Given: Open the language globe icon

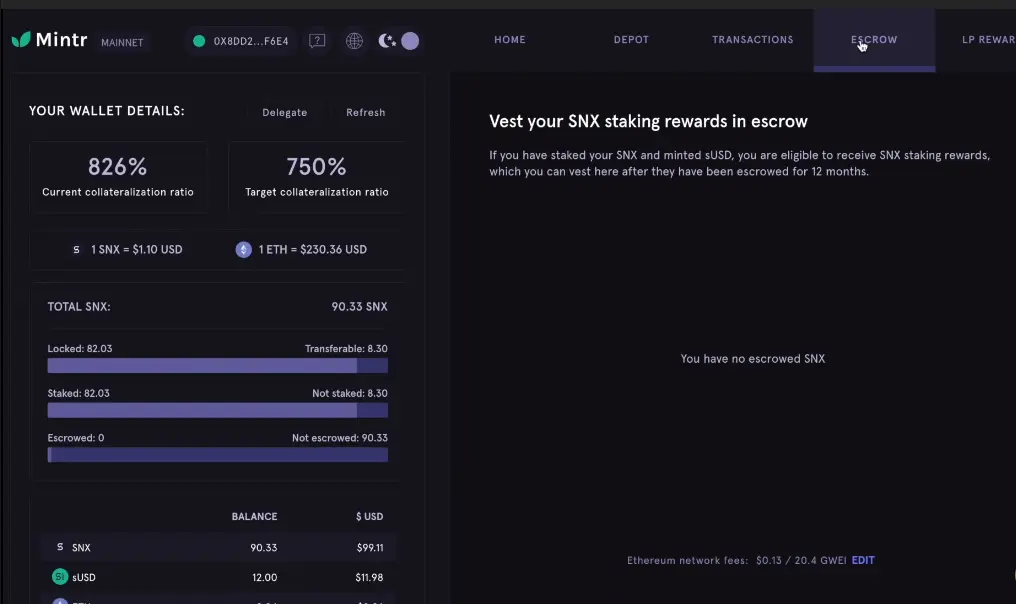Looking at the screenshot, I should click(x=354, y=41).
